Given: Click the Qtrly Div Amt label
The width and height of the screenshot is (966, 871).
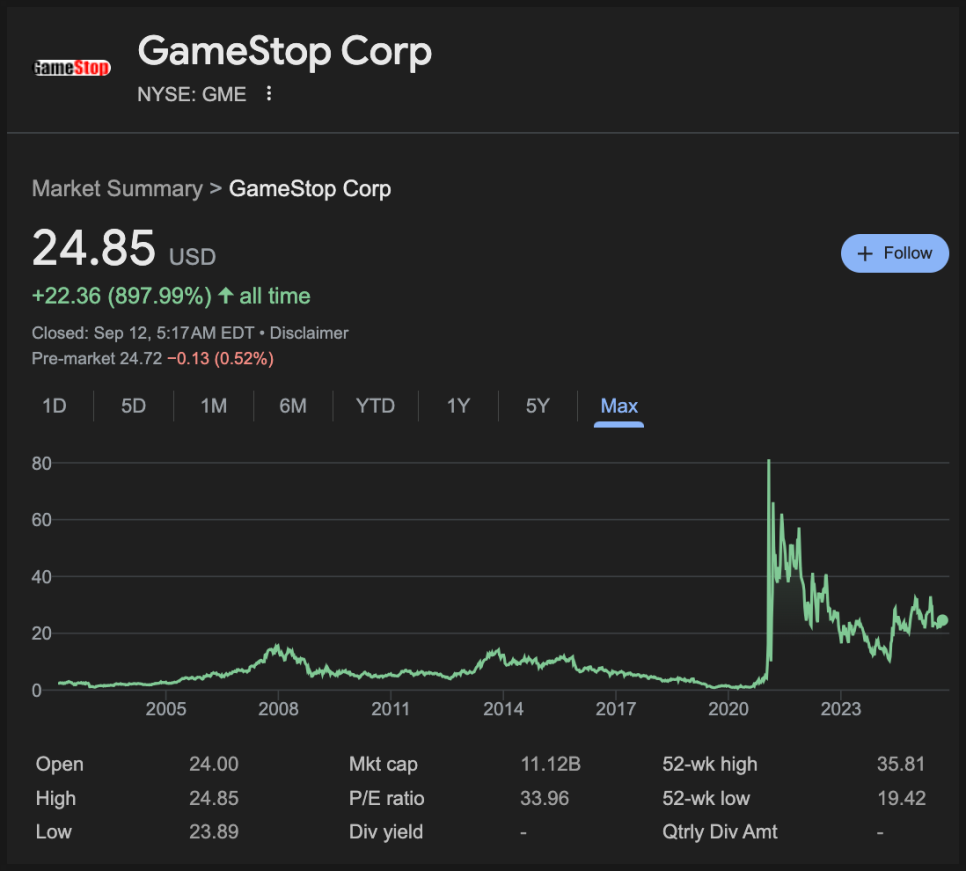Looking at the screenshot, I should pos(720,832).
